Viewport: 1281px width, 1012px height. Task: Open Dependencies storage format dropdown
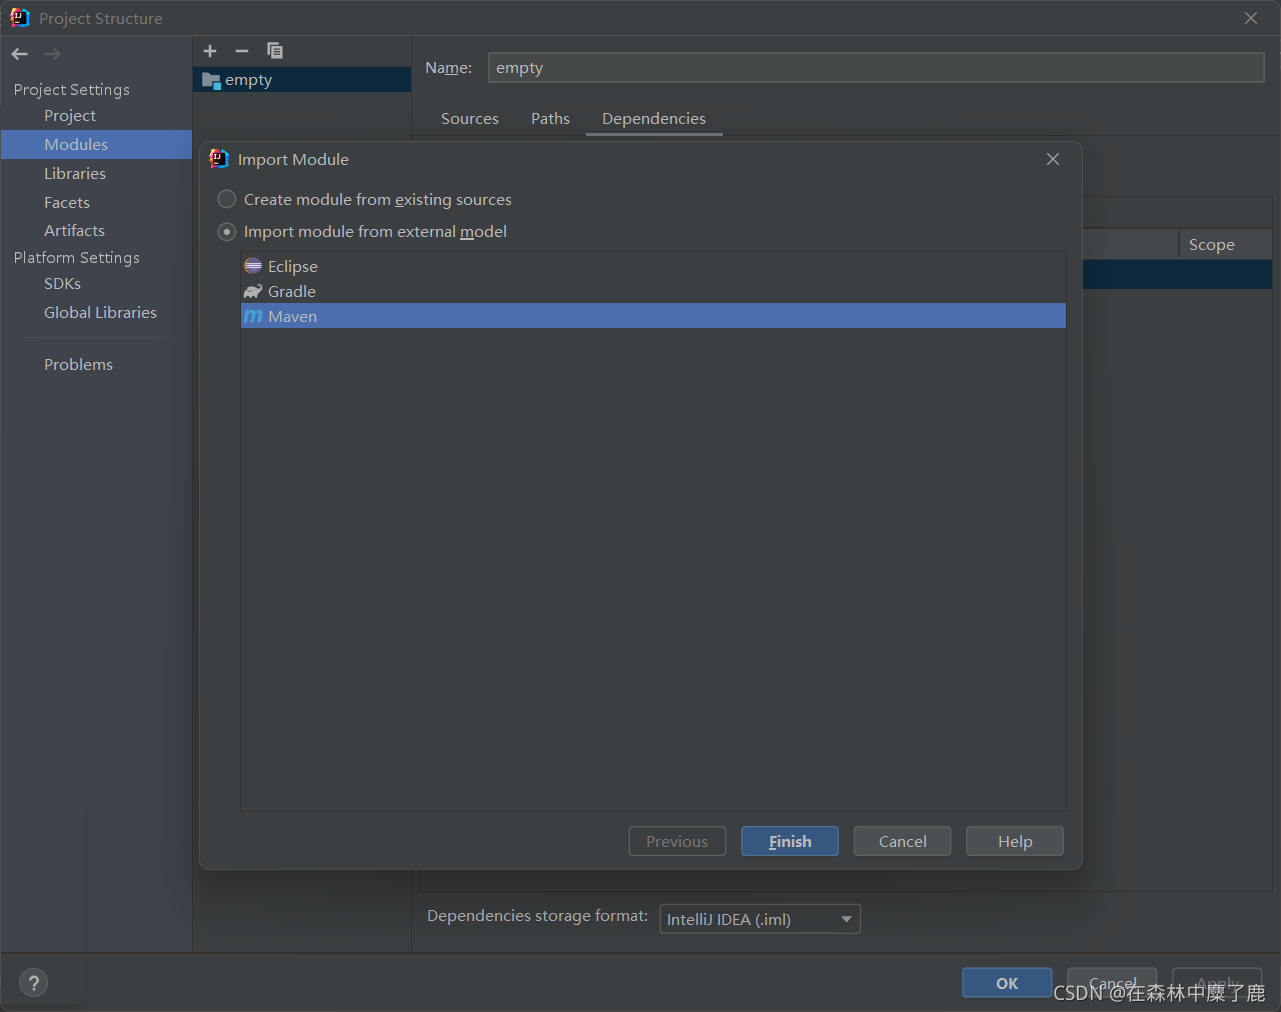click(x=760, y=919)
